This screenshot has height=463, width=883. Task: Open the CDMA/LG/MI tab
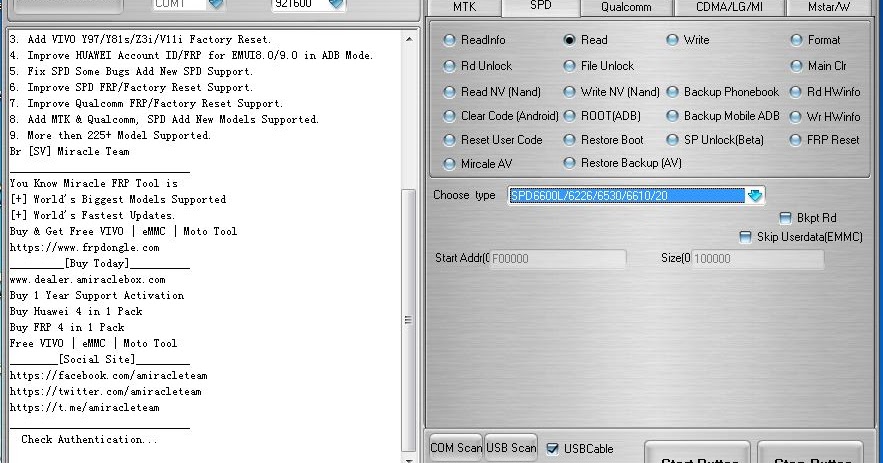729,7
